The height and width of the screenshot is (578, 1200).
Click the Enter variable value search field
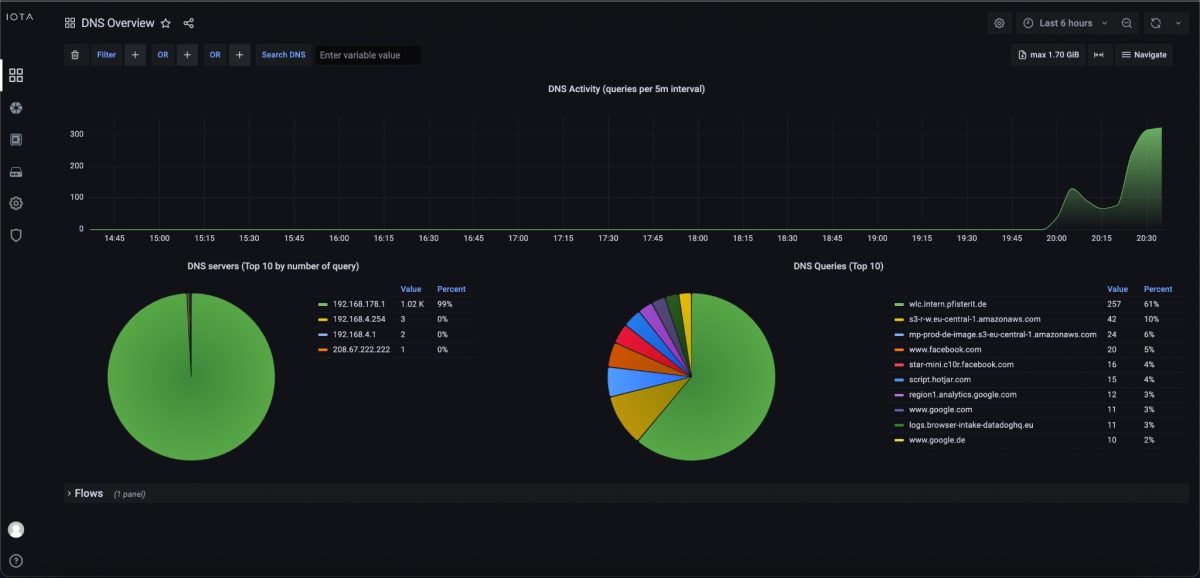pos(367,55)
